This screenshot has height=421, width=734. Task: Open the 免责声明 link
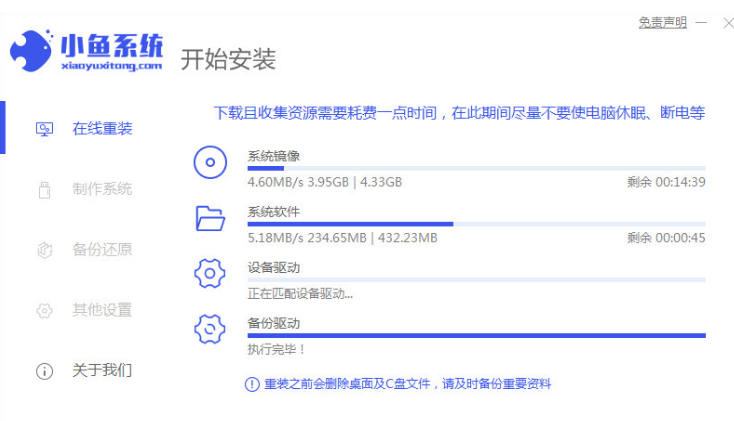pos(662,22)
